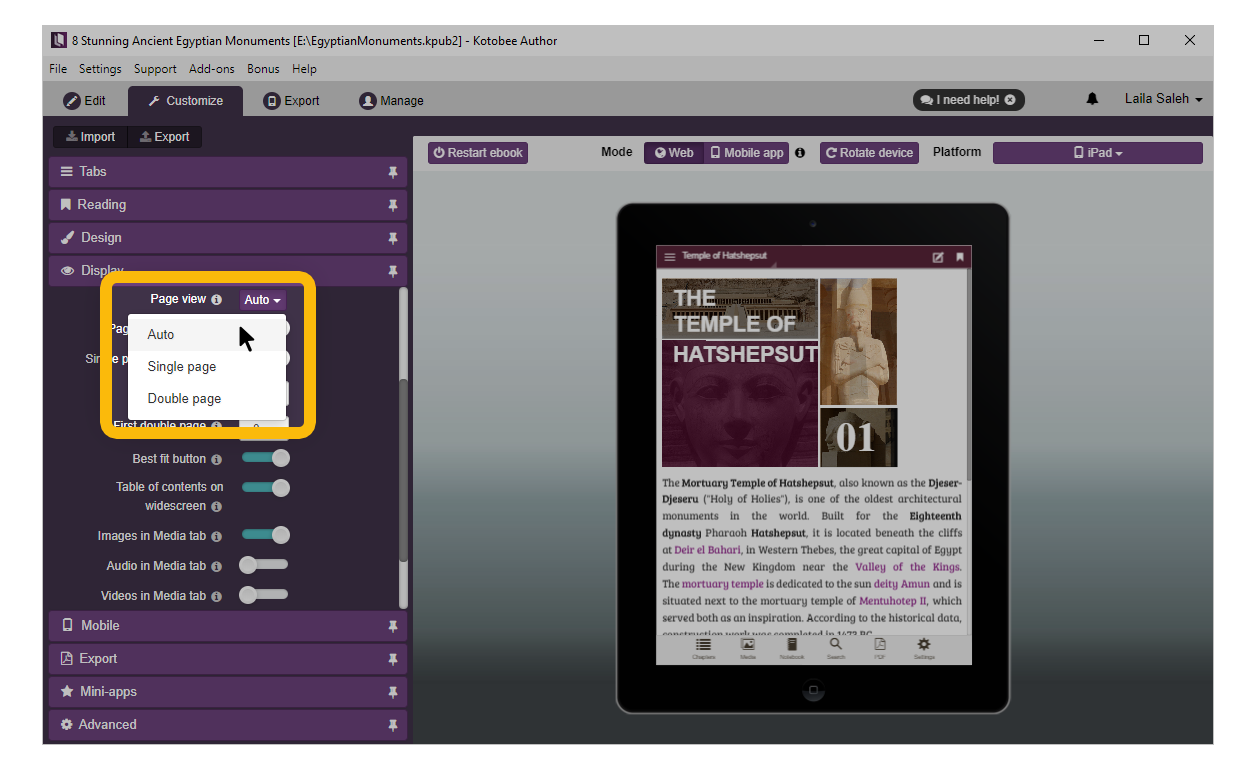This screenshot has height=770, width=1250.
Task: Open the Media icon in ebook footer
Action: pos(748,648)
